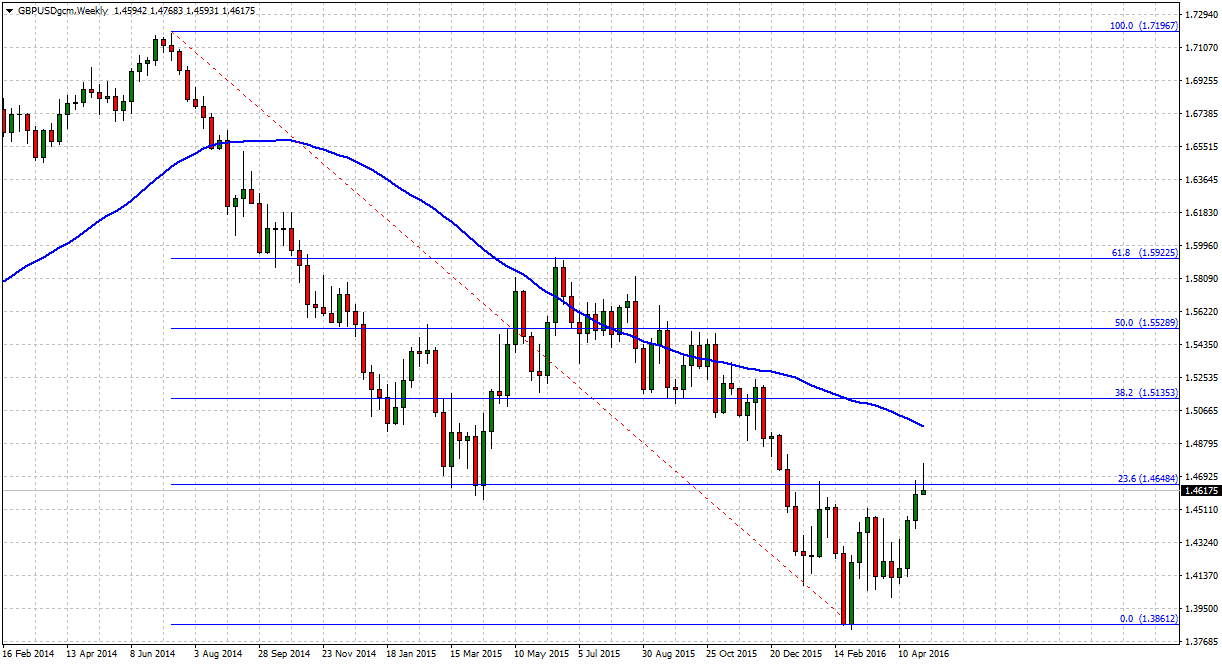Click the 3 Aug 2014 date label
Viewport: 1222px width, 665px height.
tap(220, 653)
